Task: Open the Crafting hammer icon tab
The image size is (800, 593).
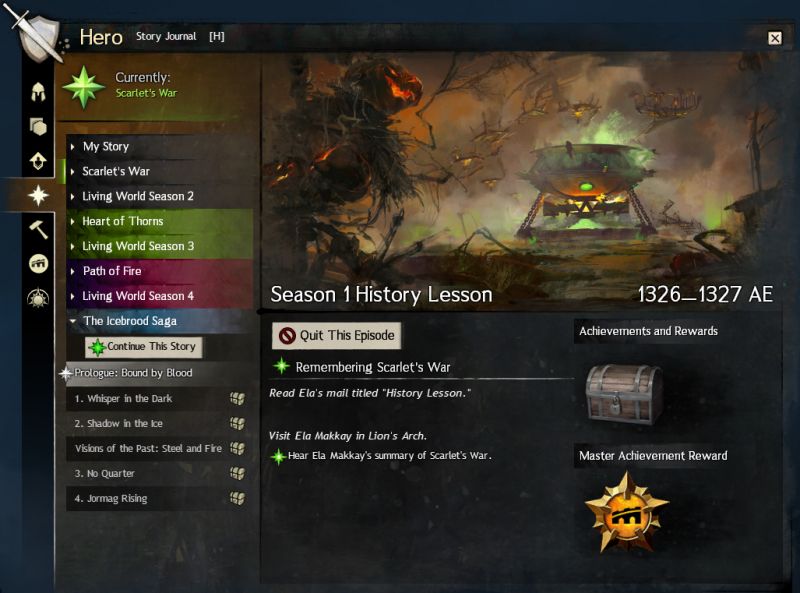Action: [x=38, y=229]
